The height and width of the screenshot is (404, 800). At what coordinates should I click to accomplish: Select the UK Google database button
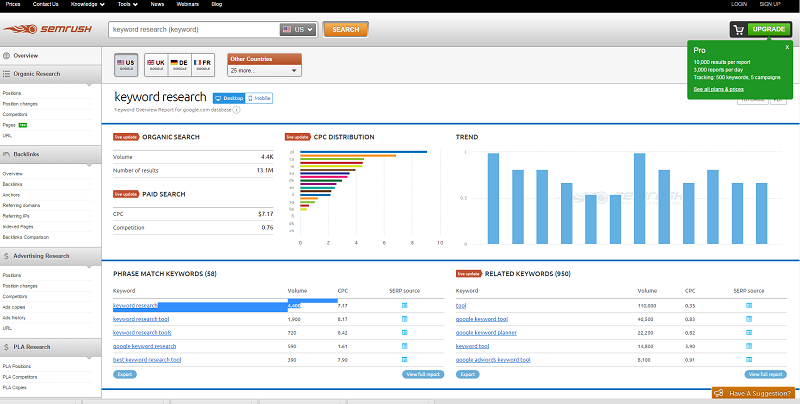156,65
